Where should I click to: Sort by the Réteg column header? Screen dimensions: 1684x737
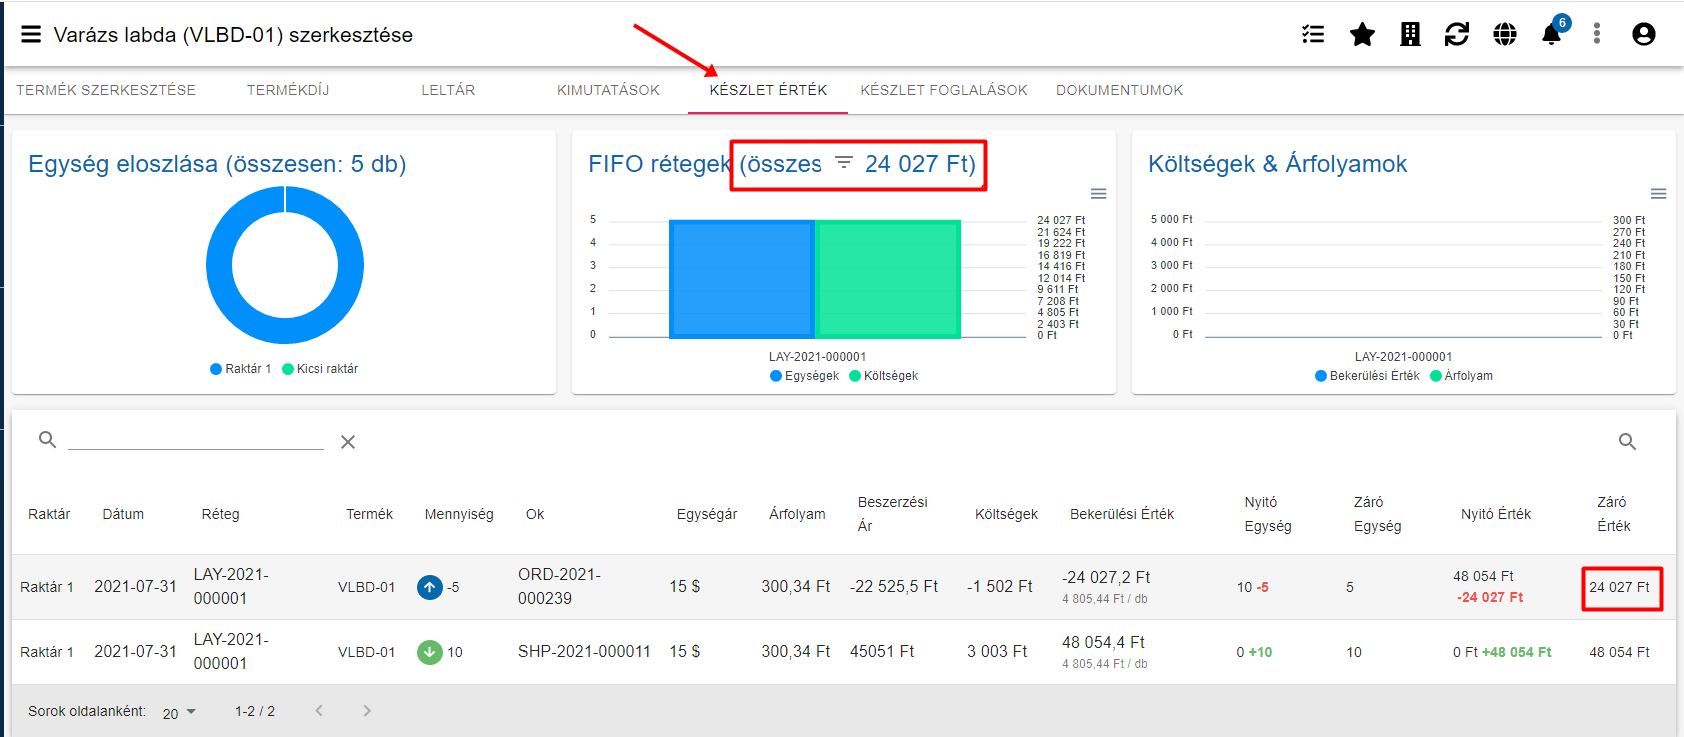(220, 514)
